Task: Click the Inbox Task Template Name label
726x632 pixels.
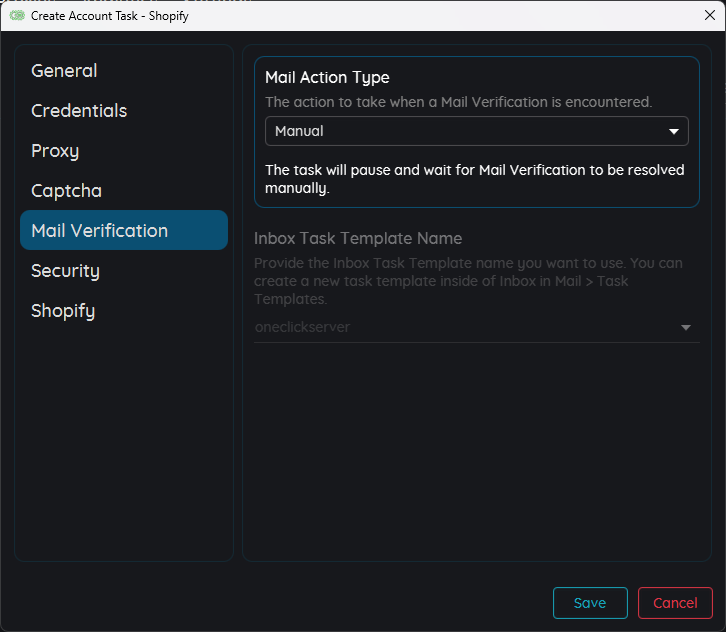Action: pos(358,238)
